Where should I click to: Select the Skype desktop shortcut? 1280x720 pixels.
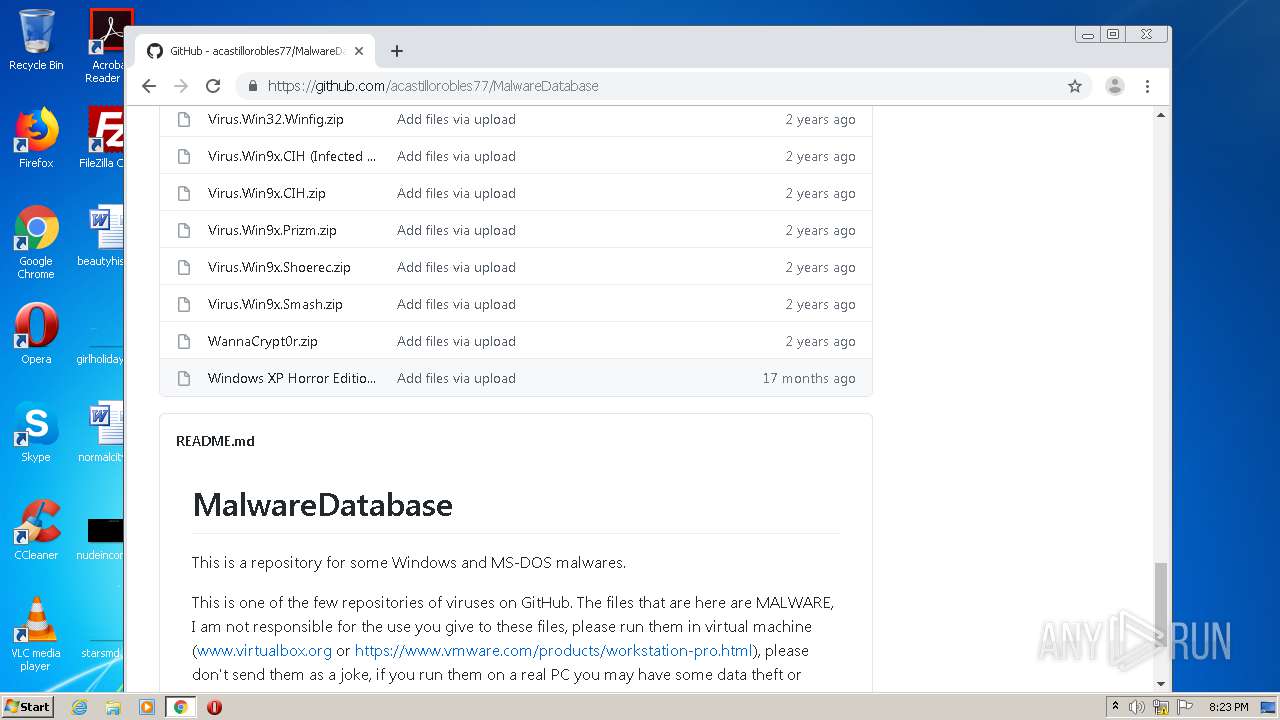[36, 432]
